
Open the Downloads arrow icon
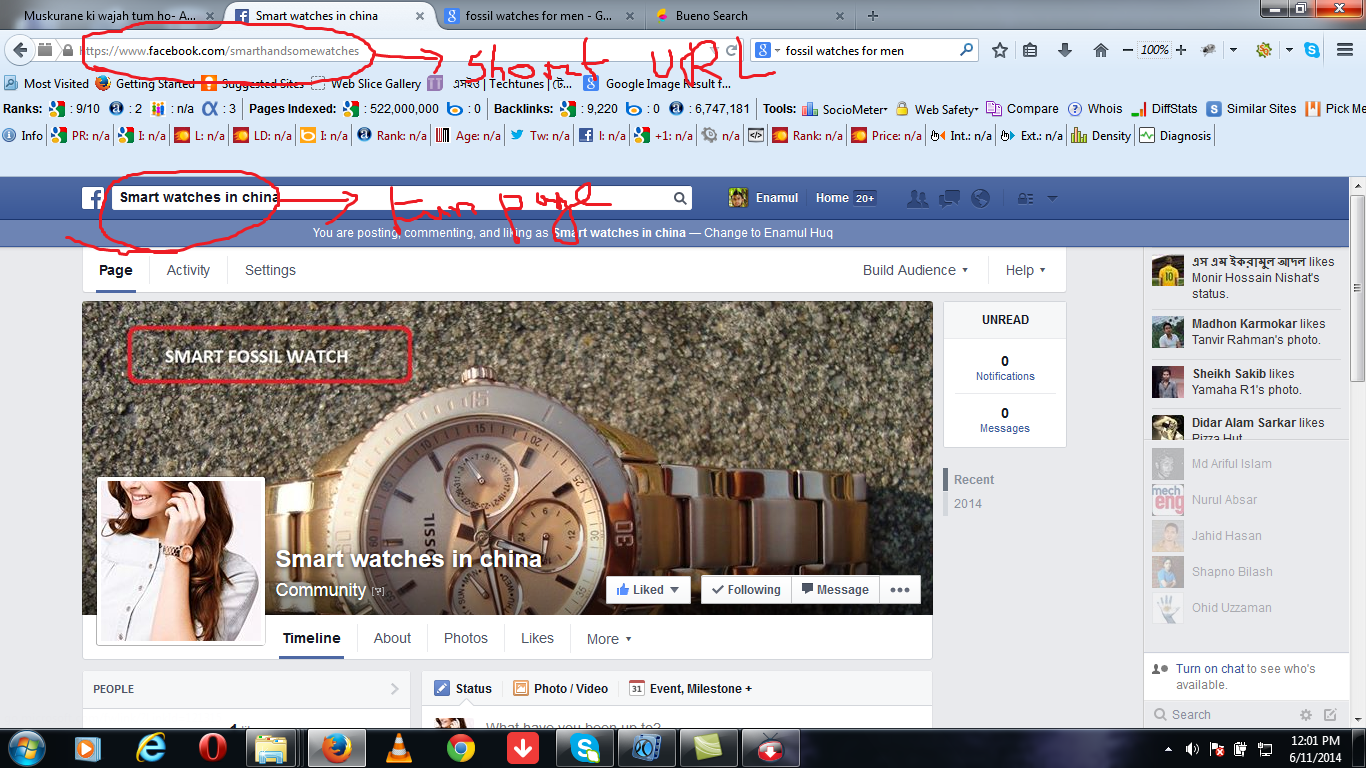click(1065, 50)
